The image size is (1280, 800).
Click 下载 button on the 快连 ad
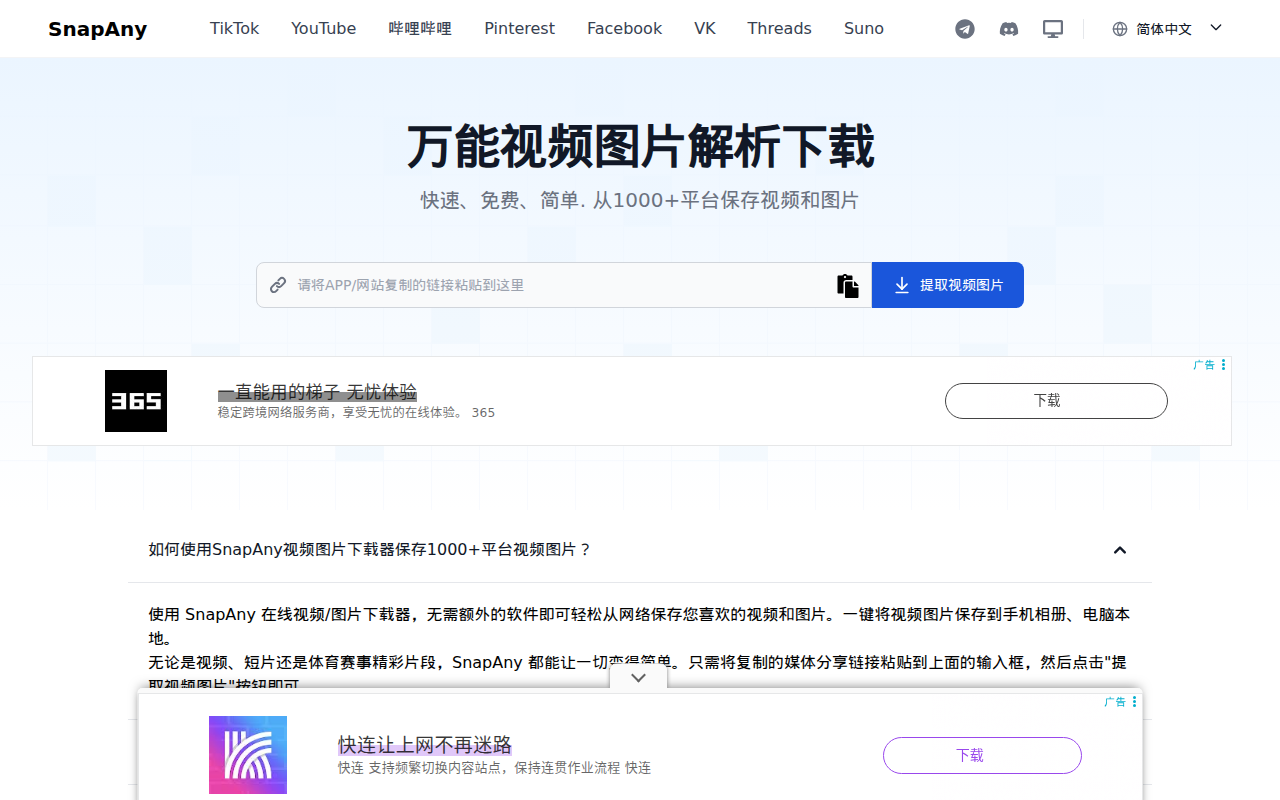(x=982, y=755)
